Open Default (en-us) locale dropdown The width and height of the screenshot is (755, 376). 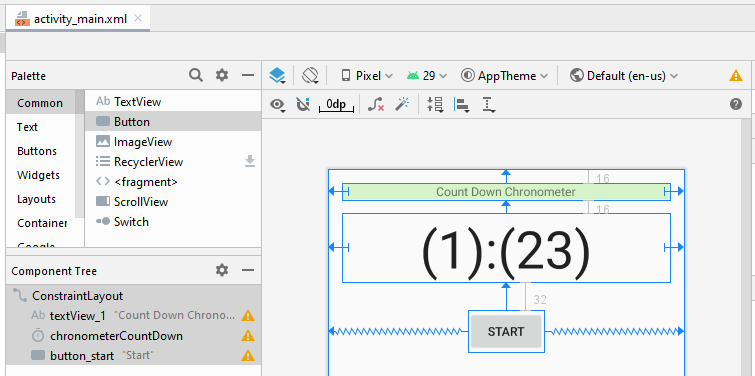coord(624,76)
